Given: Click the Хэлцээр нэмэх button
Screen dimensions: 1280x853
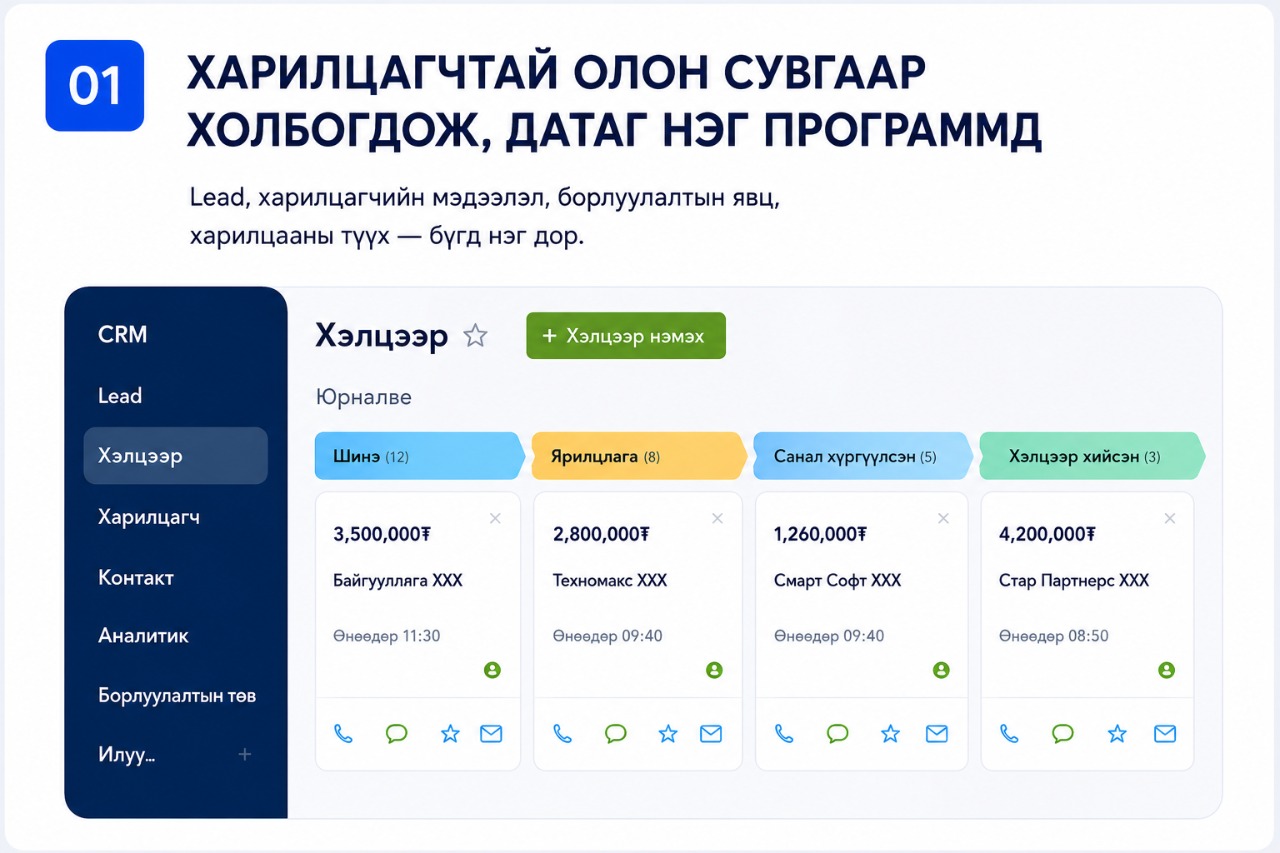Looking at the screenshot, I should tap(626, 336).
